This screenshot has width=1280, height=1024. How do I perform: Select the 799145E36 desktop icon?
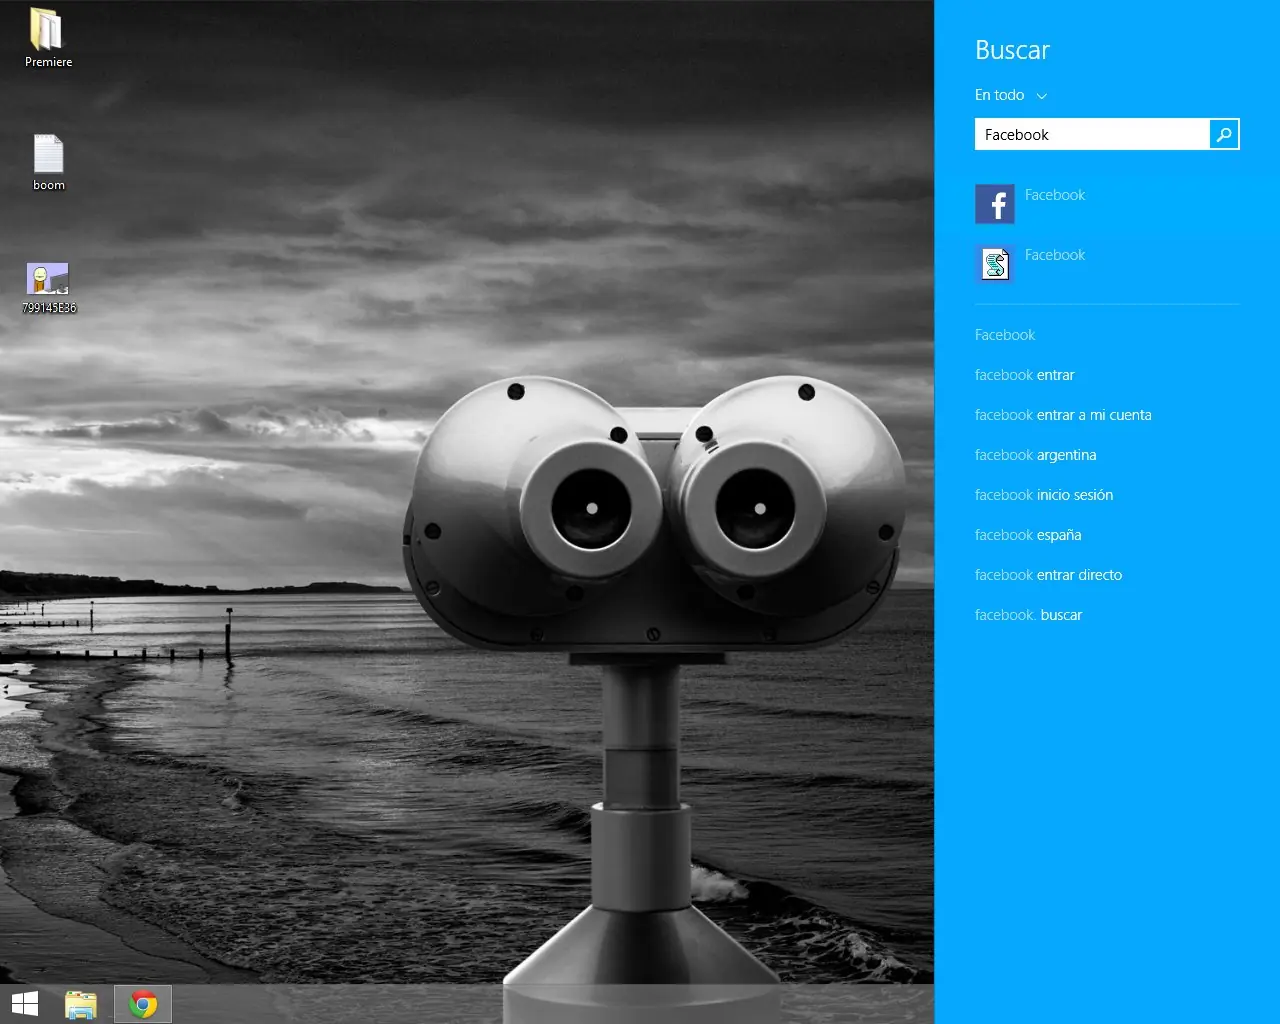tap(48, 288)
